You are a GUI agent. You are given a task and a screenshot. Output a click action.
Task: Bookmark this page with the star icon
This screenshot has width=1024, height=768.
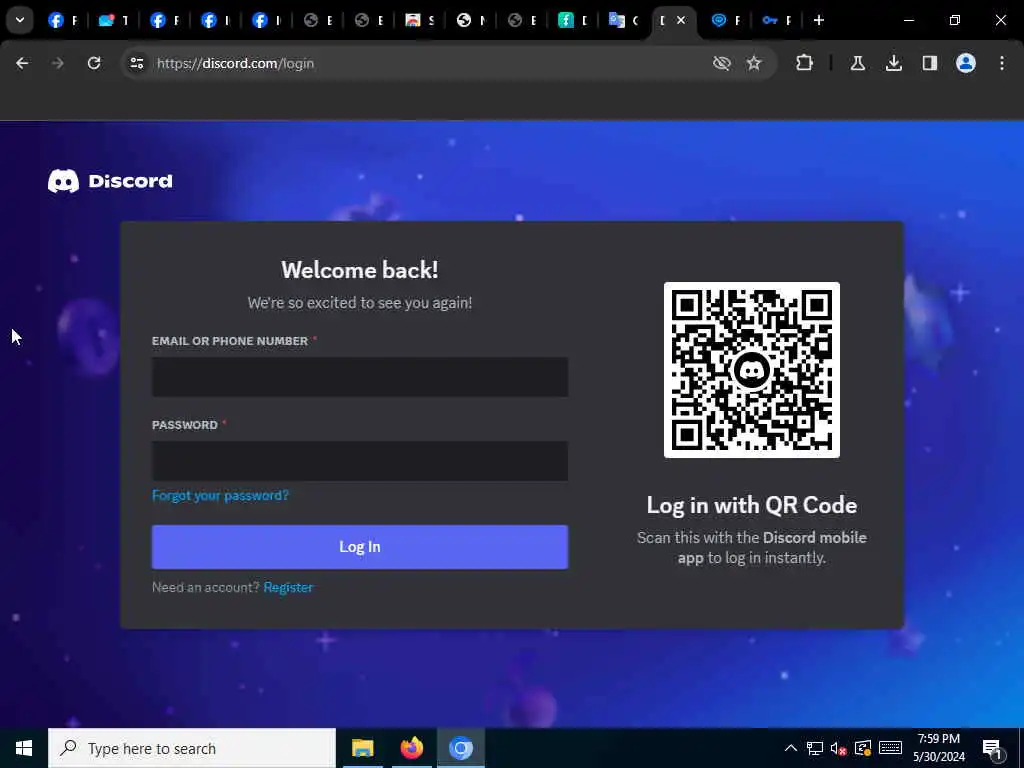tap(754, 63)
